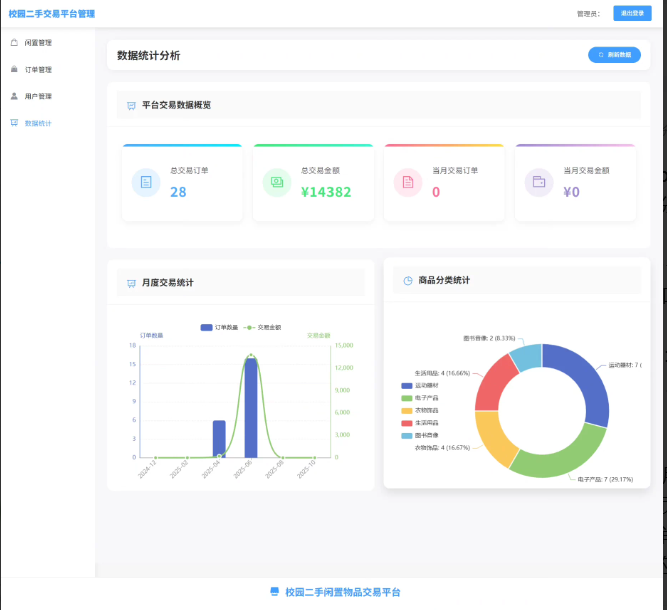Viewport: 667px width, 610px height.
Task: Click the icon beside 订单管理 in sidebar
Action: tap(14, 69)
